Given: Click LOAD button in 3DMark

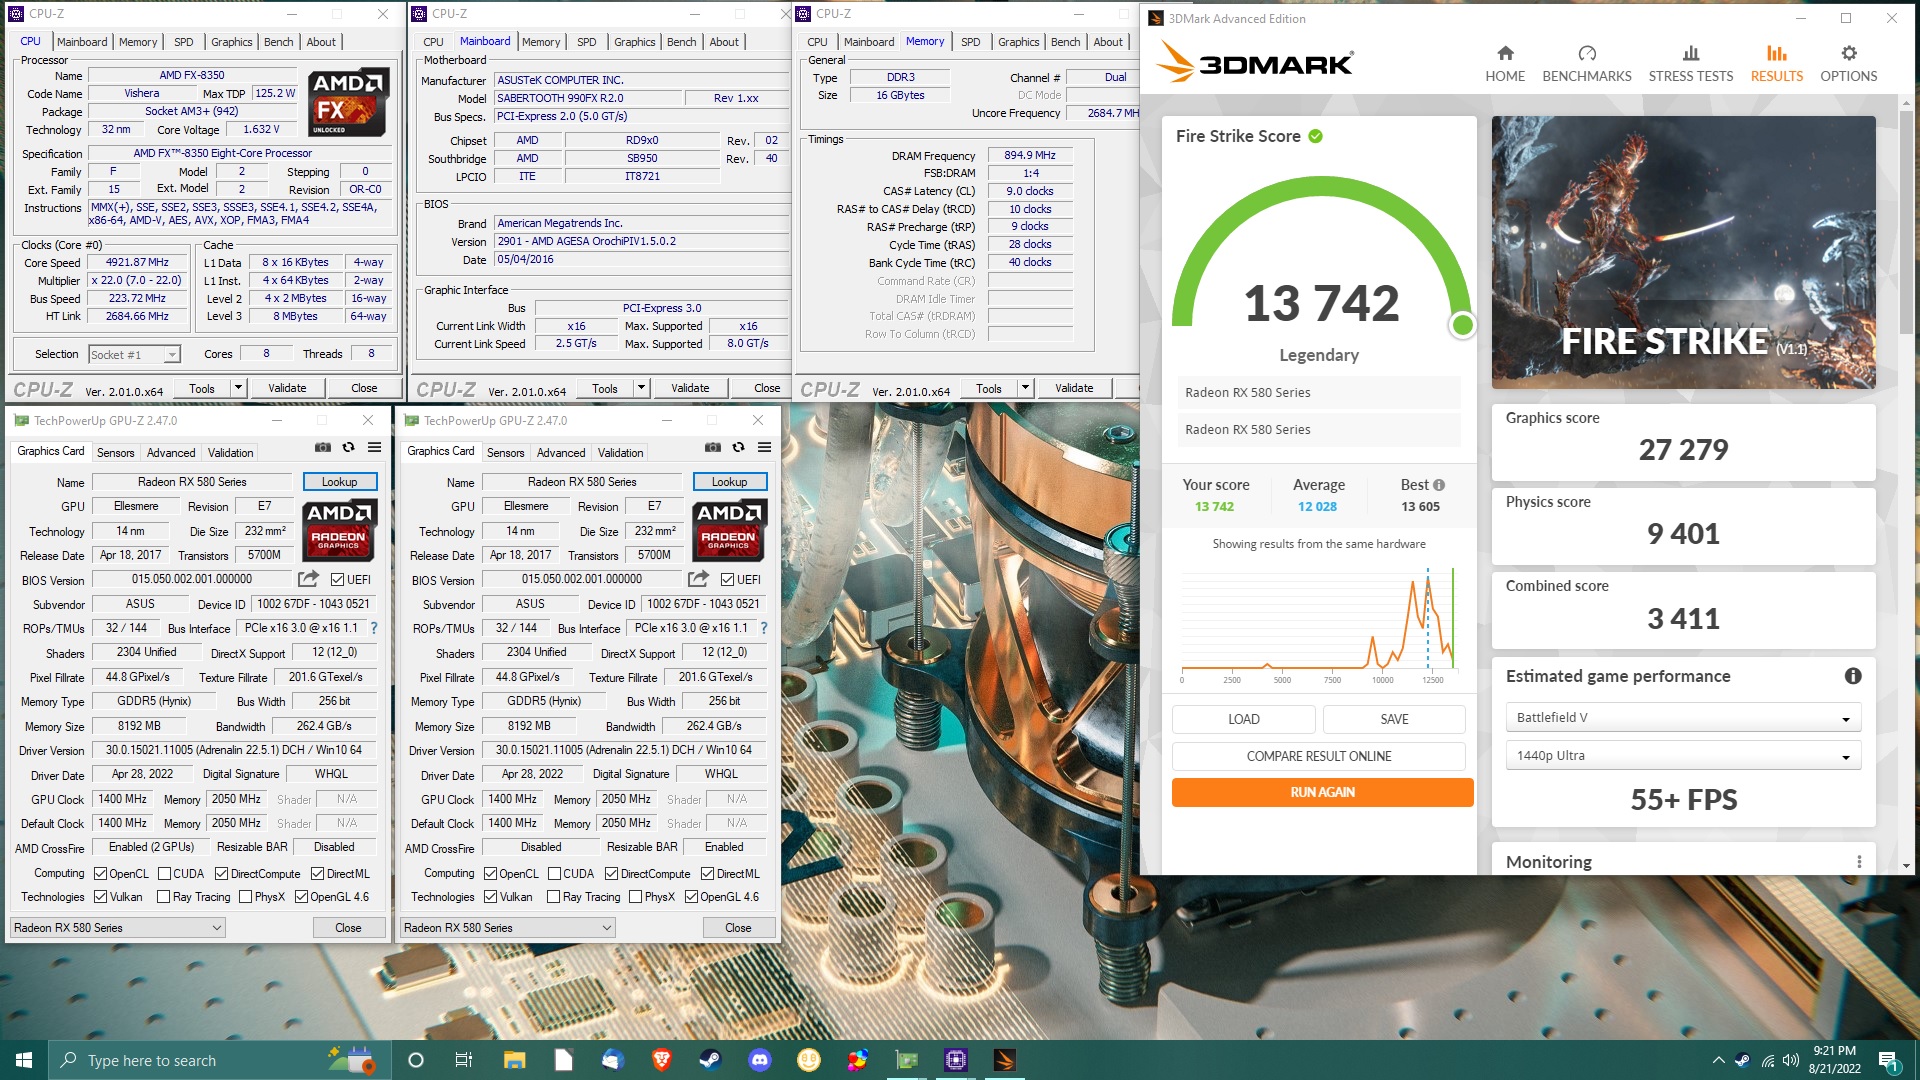Looking at the screenshot, I should 1243,719.
